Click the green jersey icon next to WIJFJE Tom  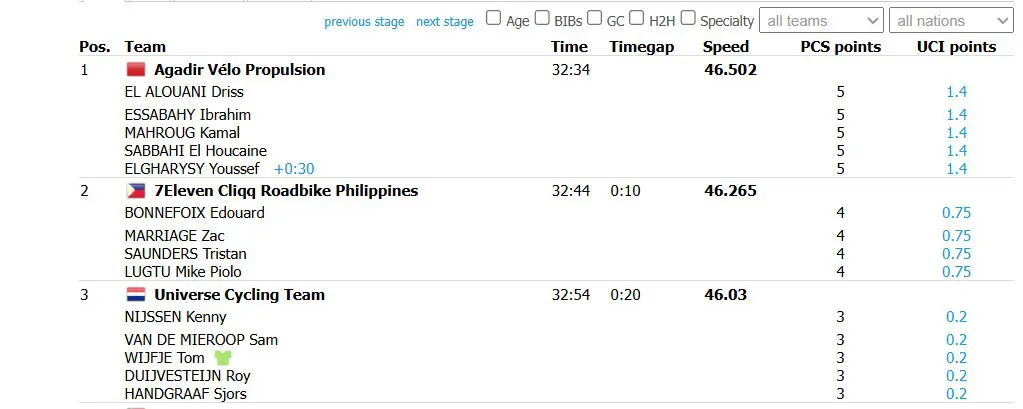click(223, 357)
